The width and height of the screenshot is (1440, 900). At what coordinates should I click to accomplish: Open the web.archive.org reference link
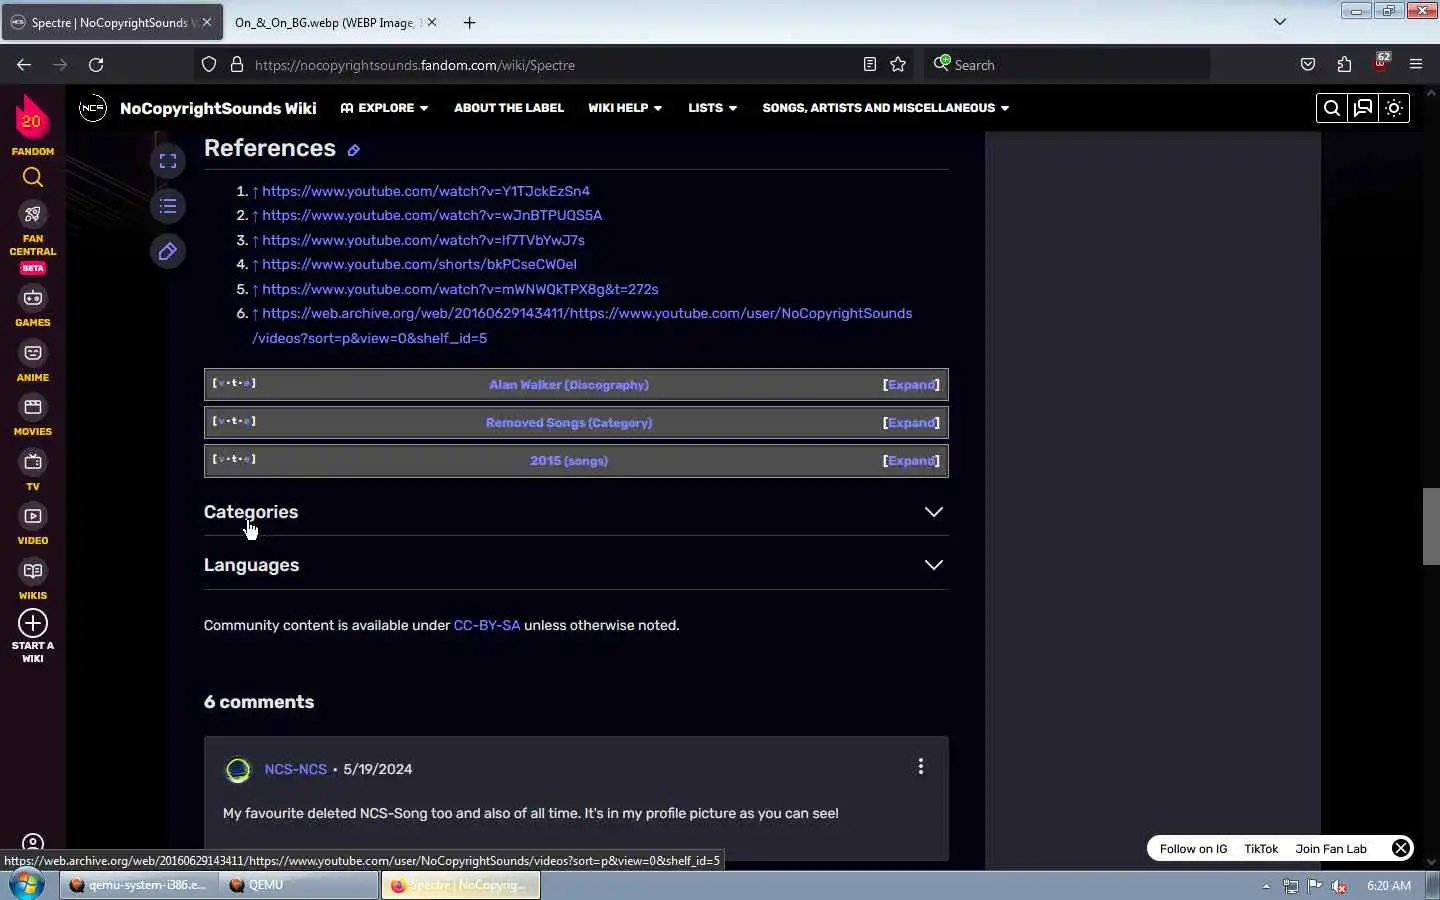[x=582, y=326]
